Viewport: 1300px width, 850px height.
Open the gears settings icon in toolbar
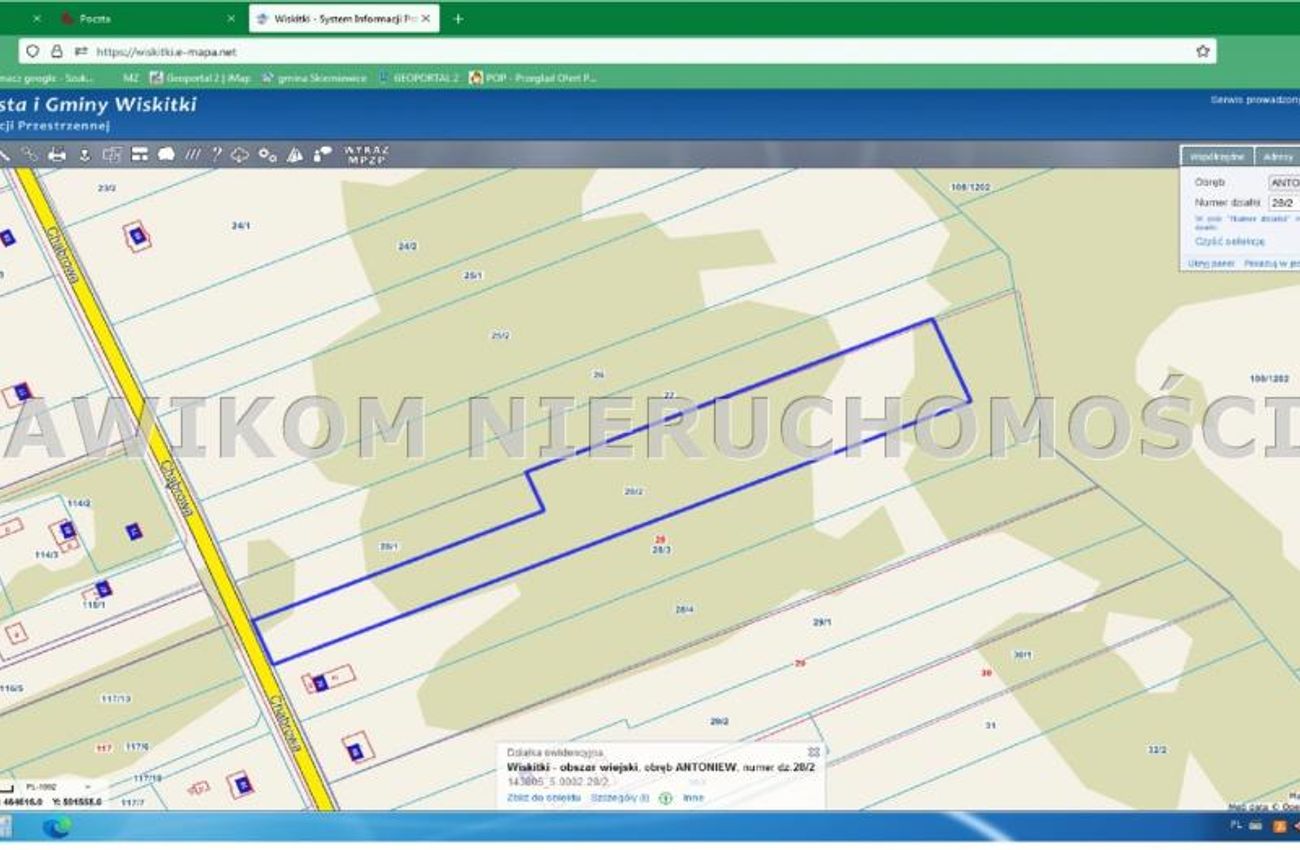pyautogui.click(x=267, y=154)
